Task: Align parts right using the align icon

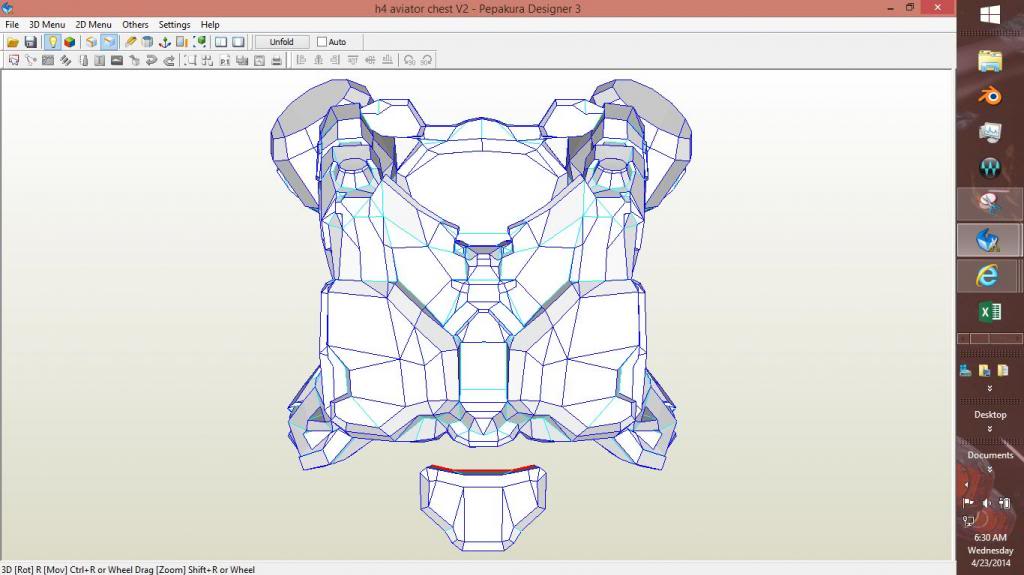Action: 336,60
